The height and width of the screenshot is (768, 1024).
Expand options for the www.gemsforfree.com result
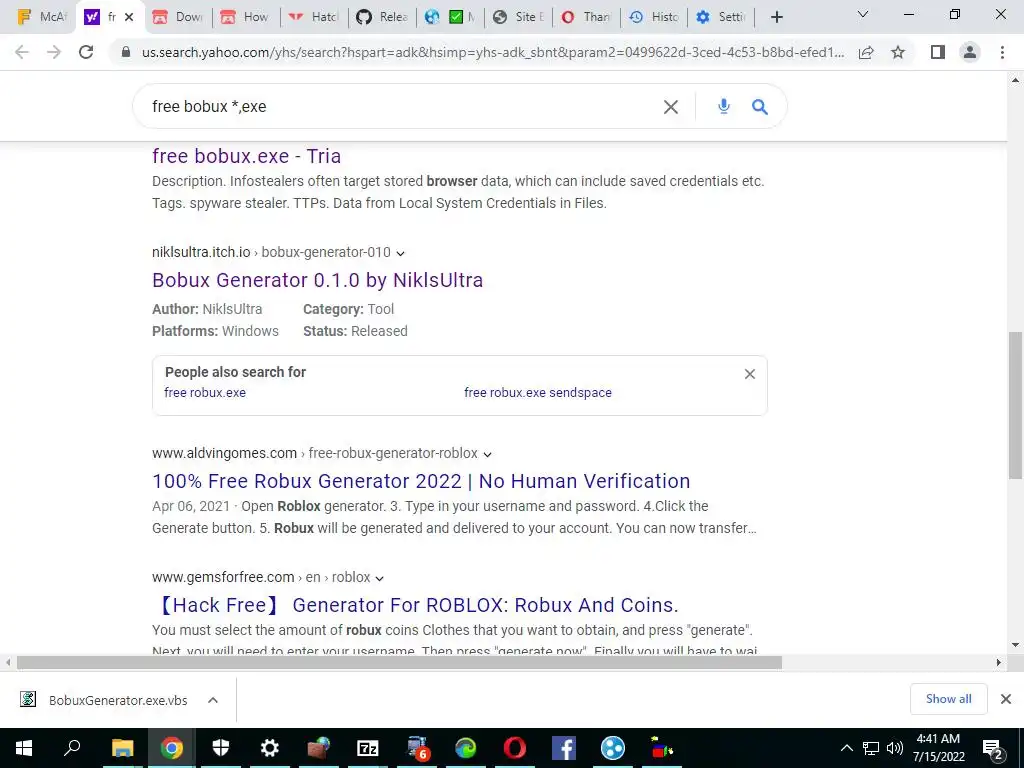click(379, 579)
